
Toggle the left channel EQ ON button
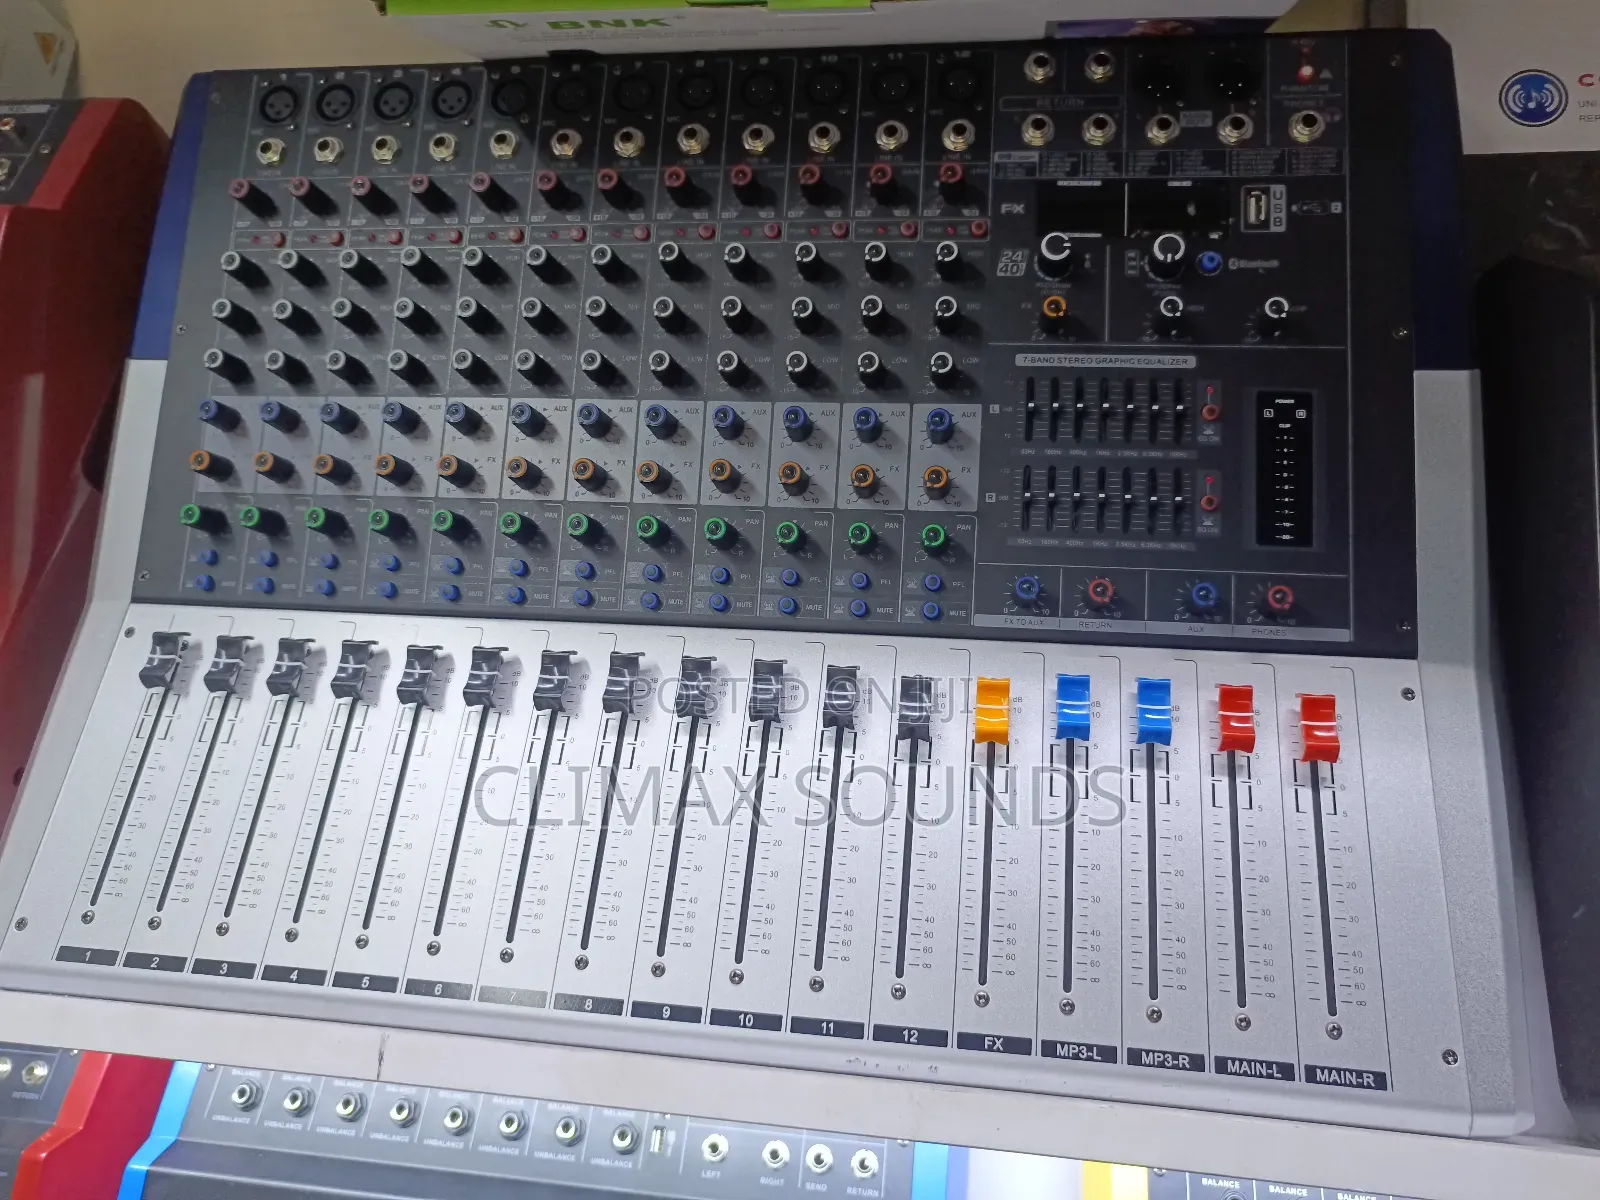click(1209, 412)
